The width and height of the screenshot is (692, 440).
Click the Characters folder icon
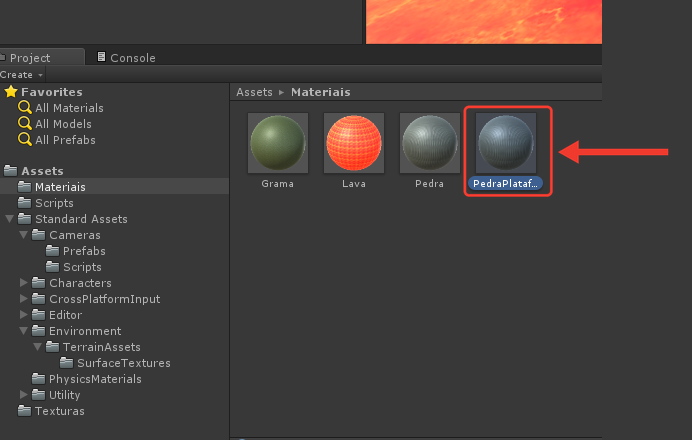[x=38, y=282]
